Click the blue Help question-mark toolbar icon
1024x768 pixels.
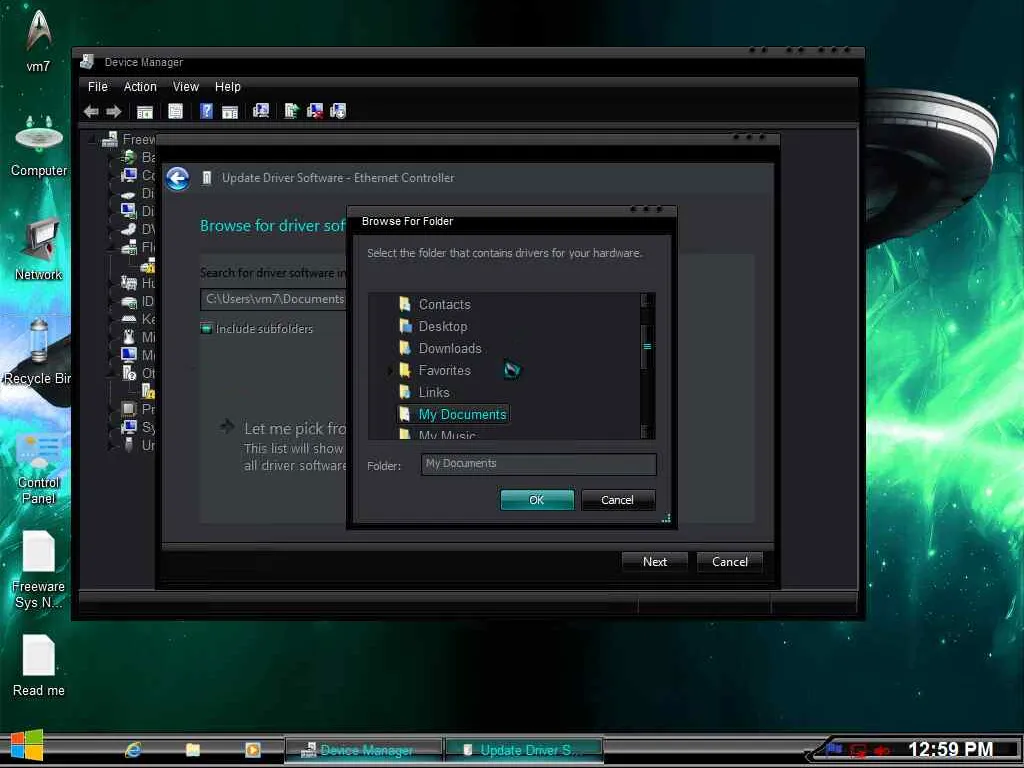click(206, 111)
